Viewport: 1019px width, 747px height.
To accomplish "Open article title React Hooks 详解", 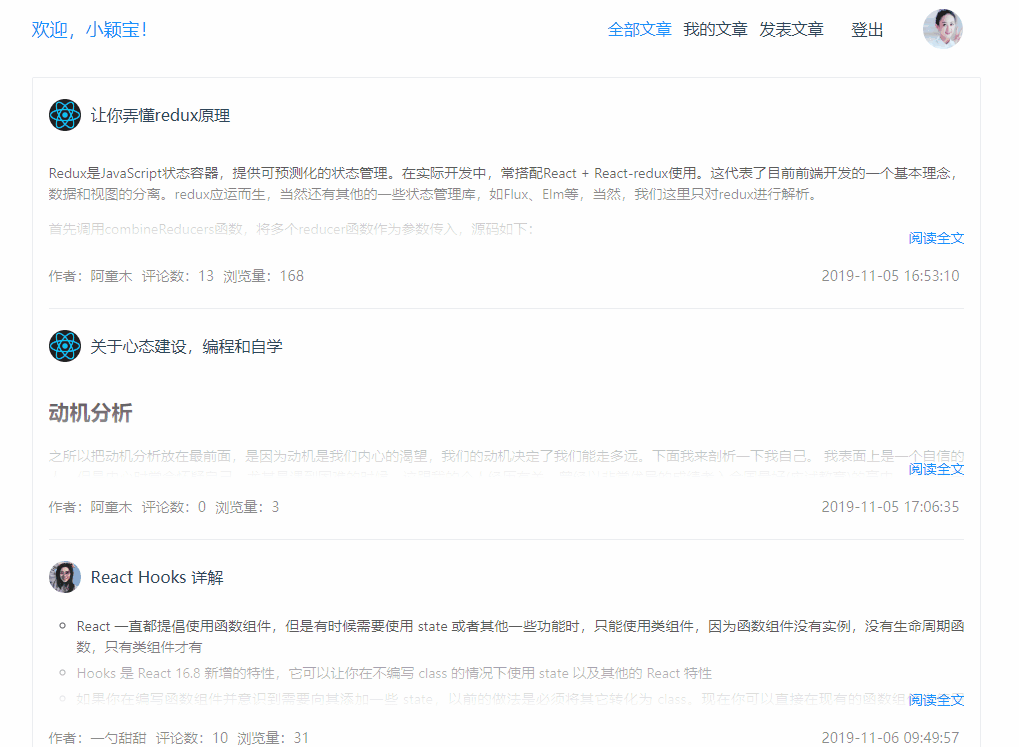I will (x=157, y=577).
